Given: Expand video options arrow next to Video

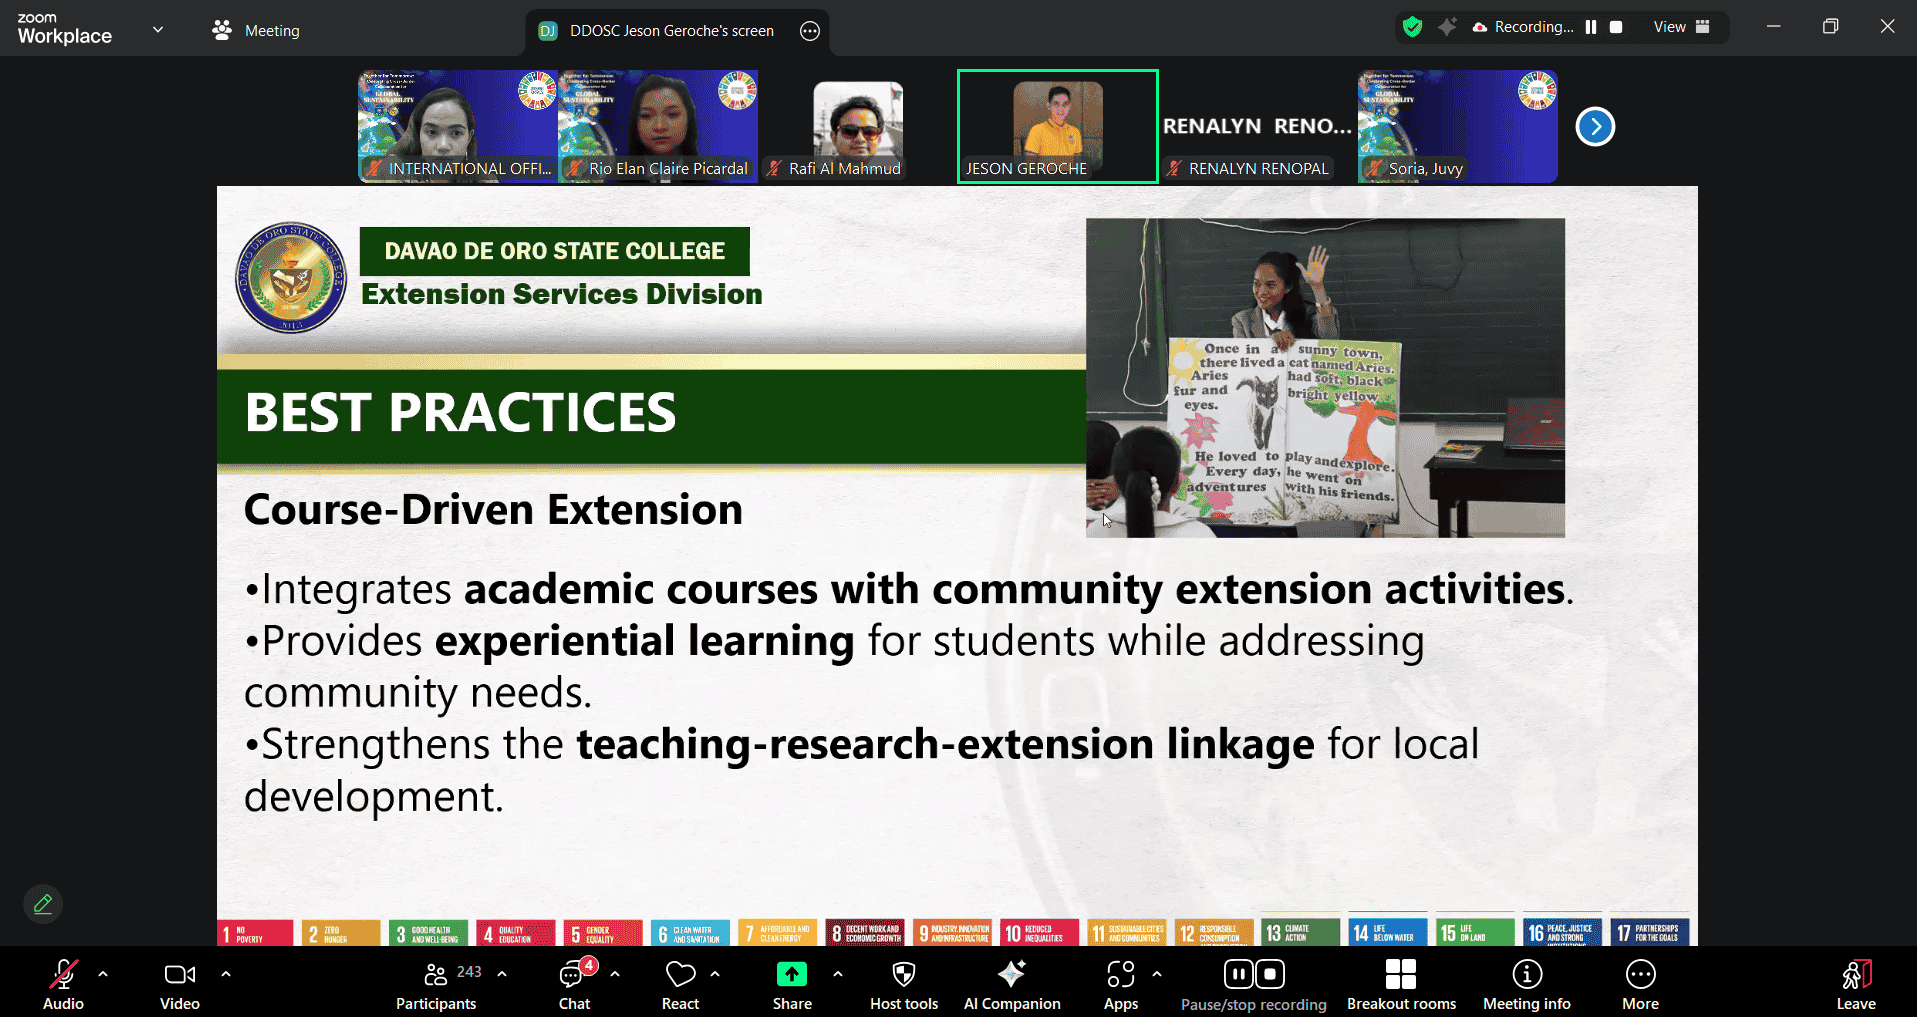Looking at the screenshot, I should [226, 974].
